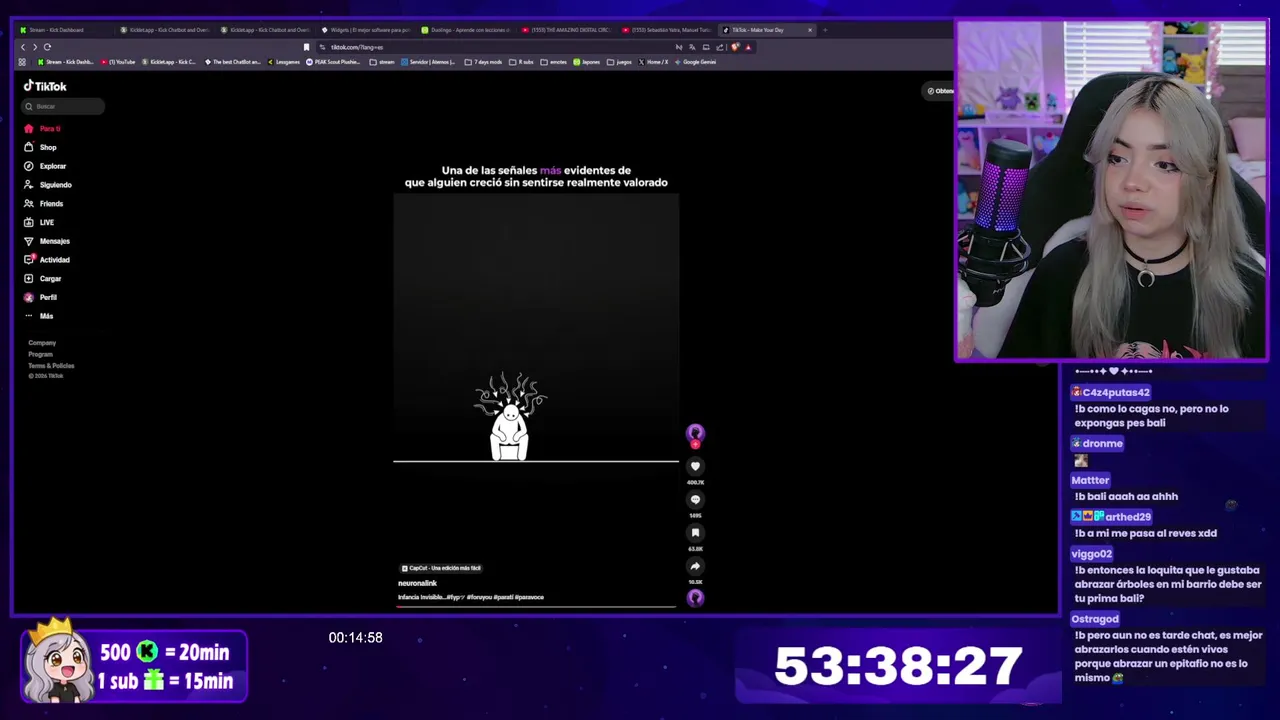Open the PEAK Scout Plushie bookmark

click(x=333, y=62)
